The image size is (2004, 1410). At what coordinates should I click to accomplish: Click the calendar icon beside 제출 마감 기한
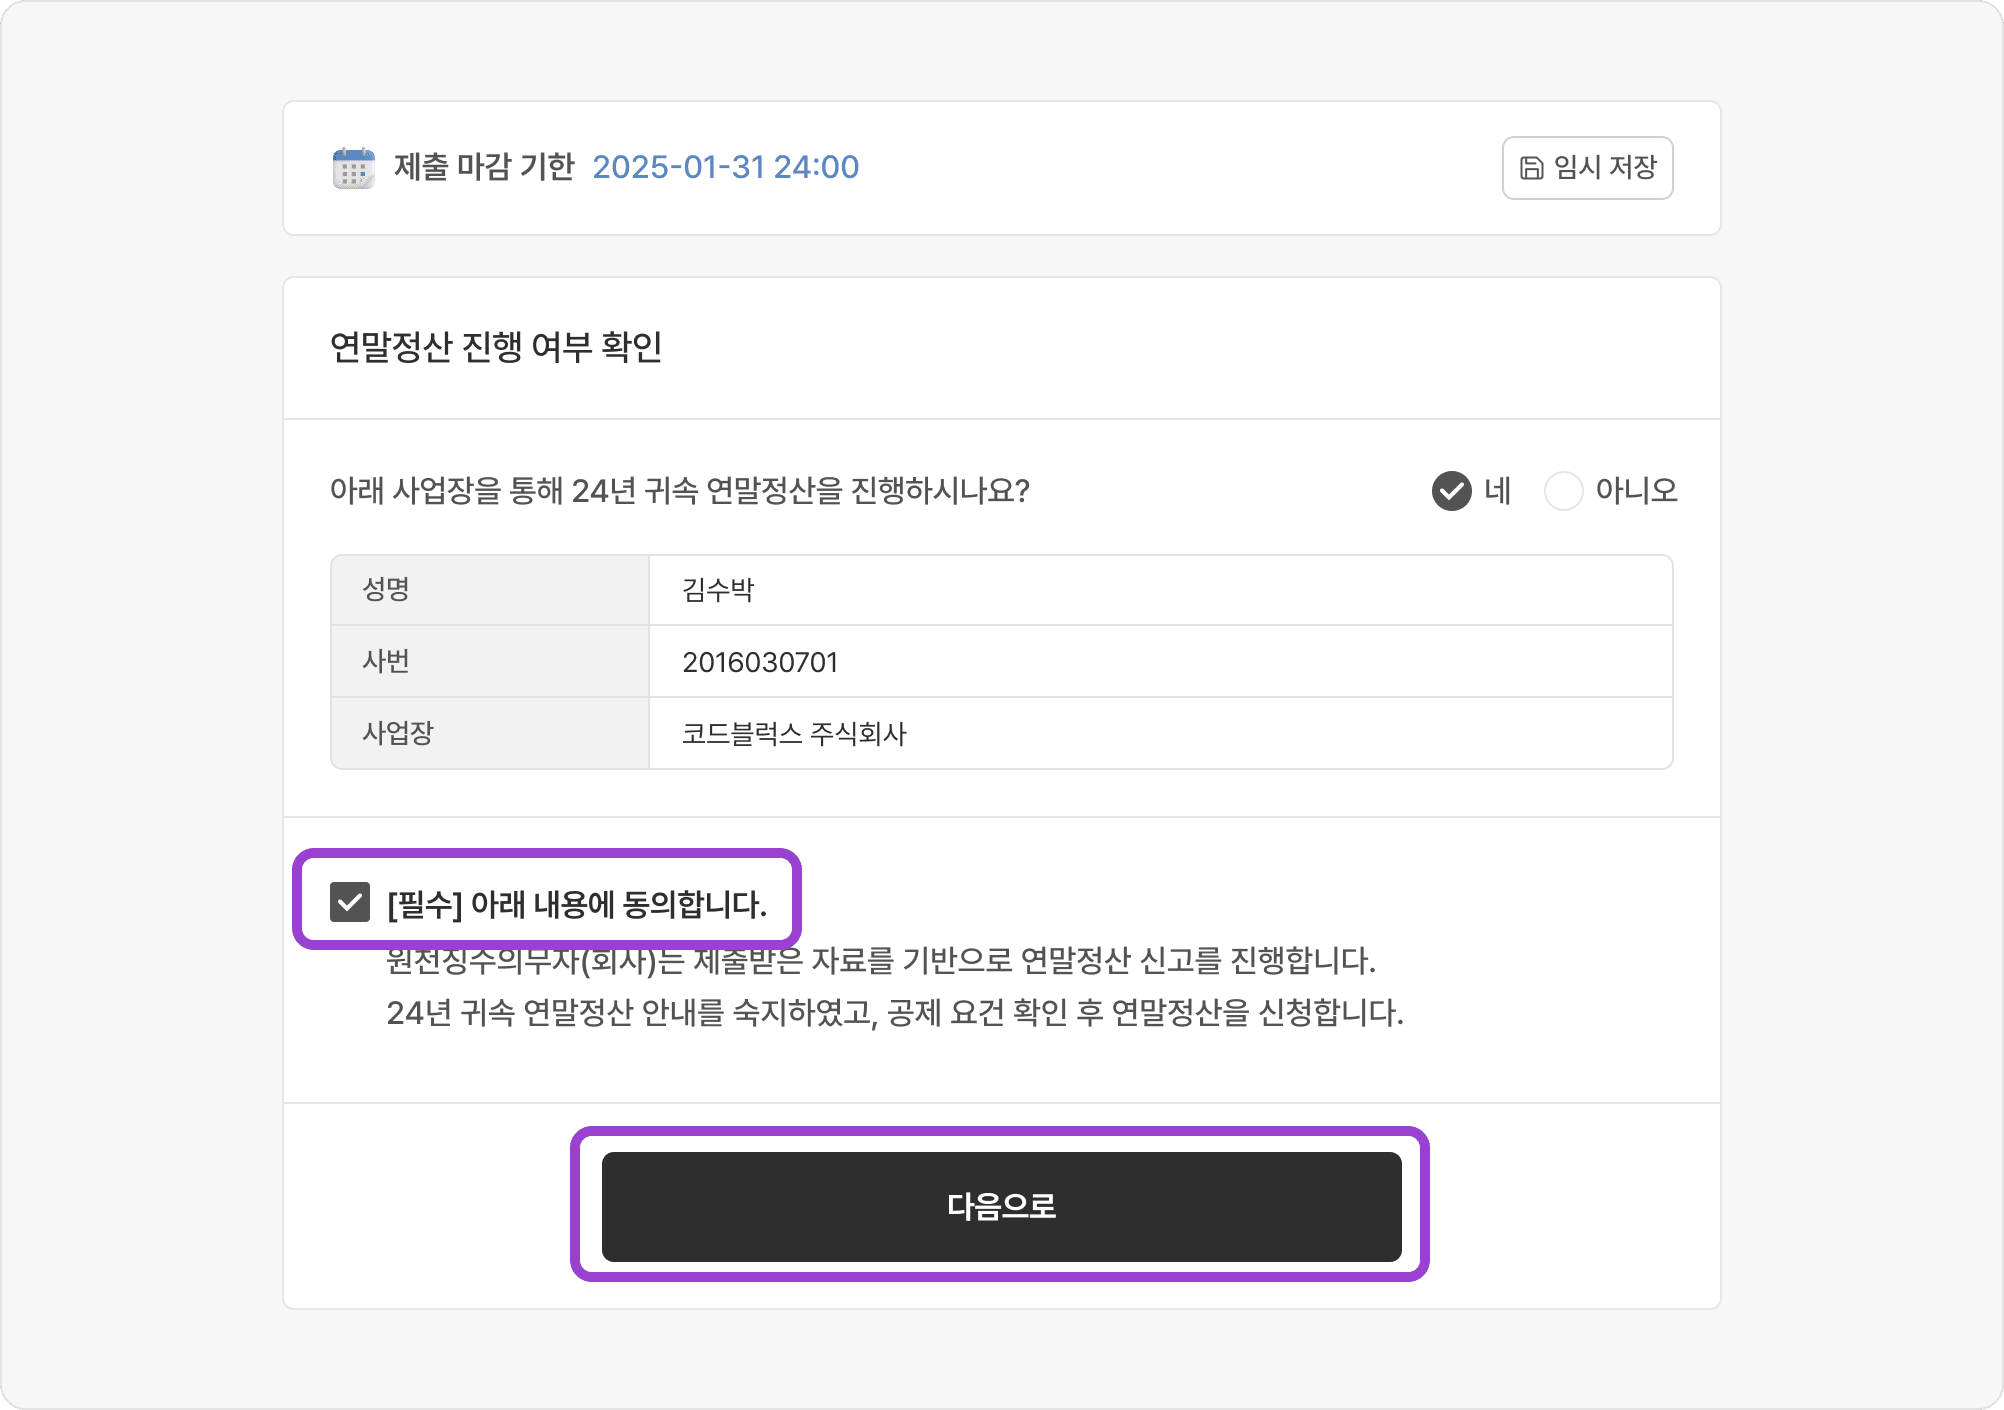pyautogui.click(x=353, y=168)
